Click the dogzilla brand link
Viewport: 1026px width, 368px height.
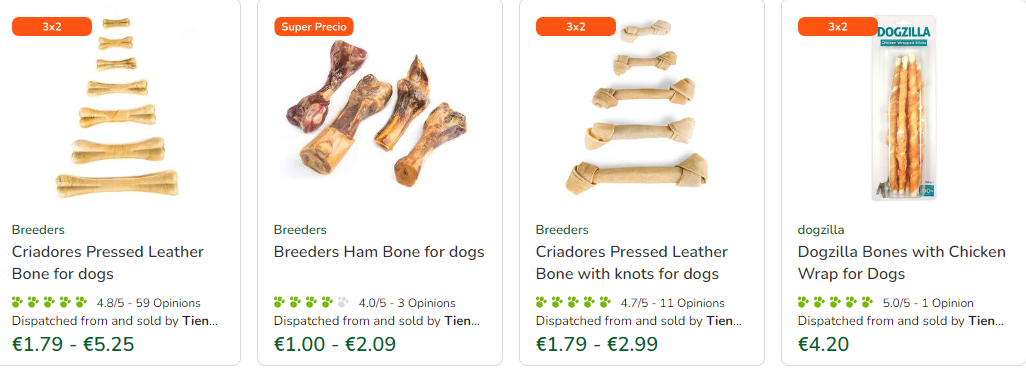(821, 230)
